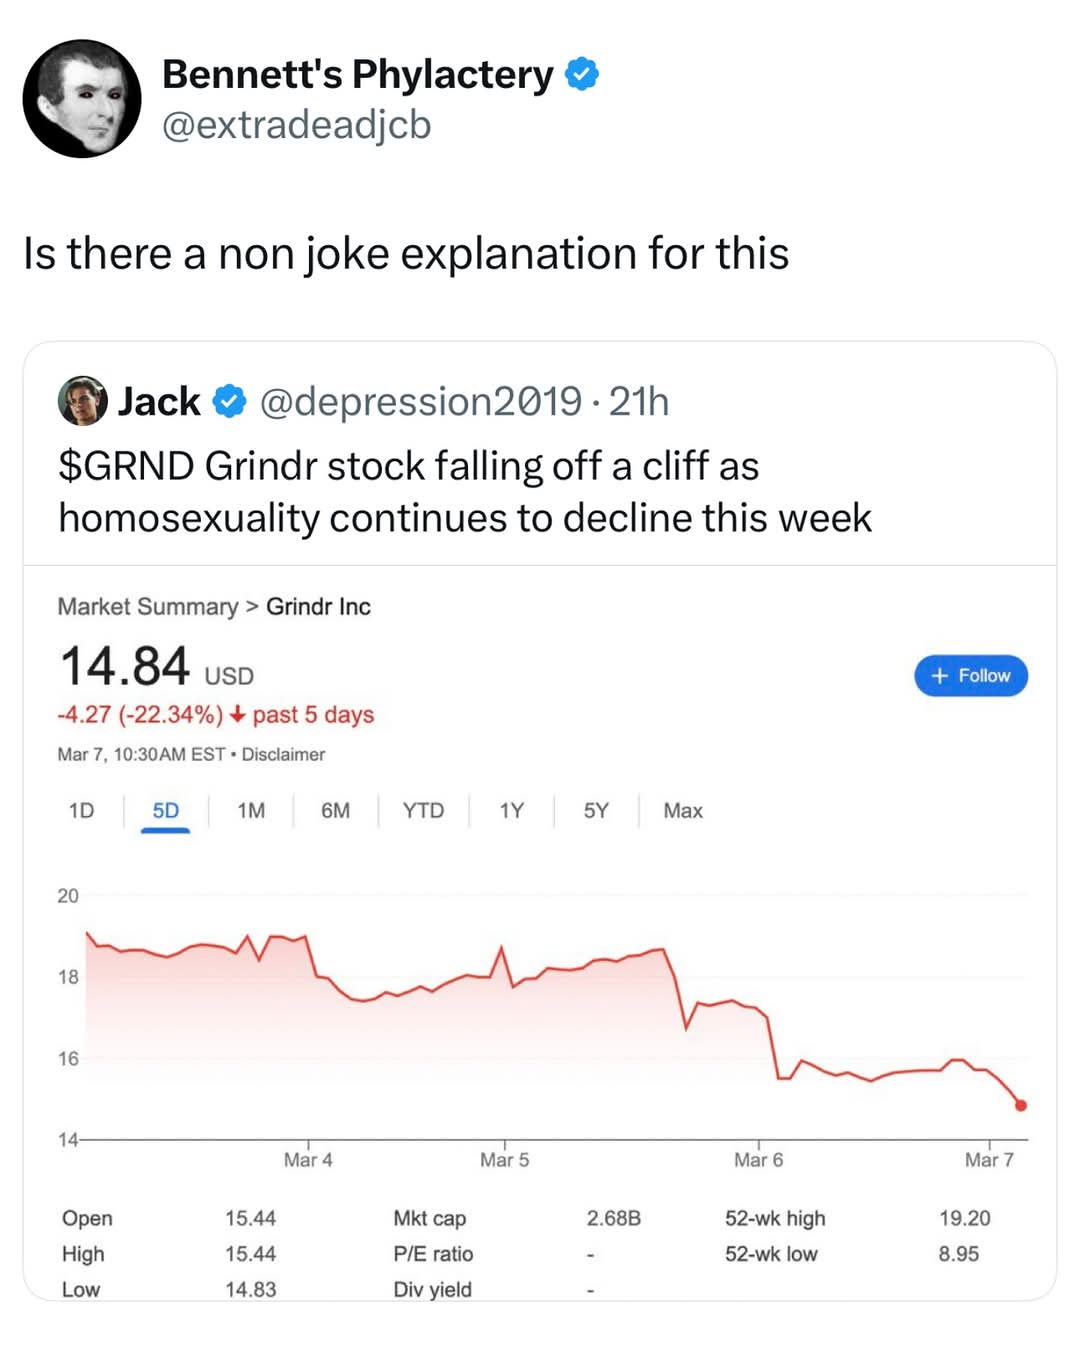Open the Disclaimer link
1080x1350 pixels.
click(283, 754)
